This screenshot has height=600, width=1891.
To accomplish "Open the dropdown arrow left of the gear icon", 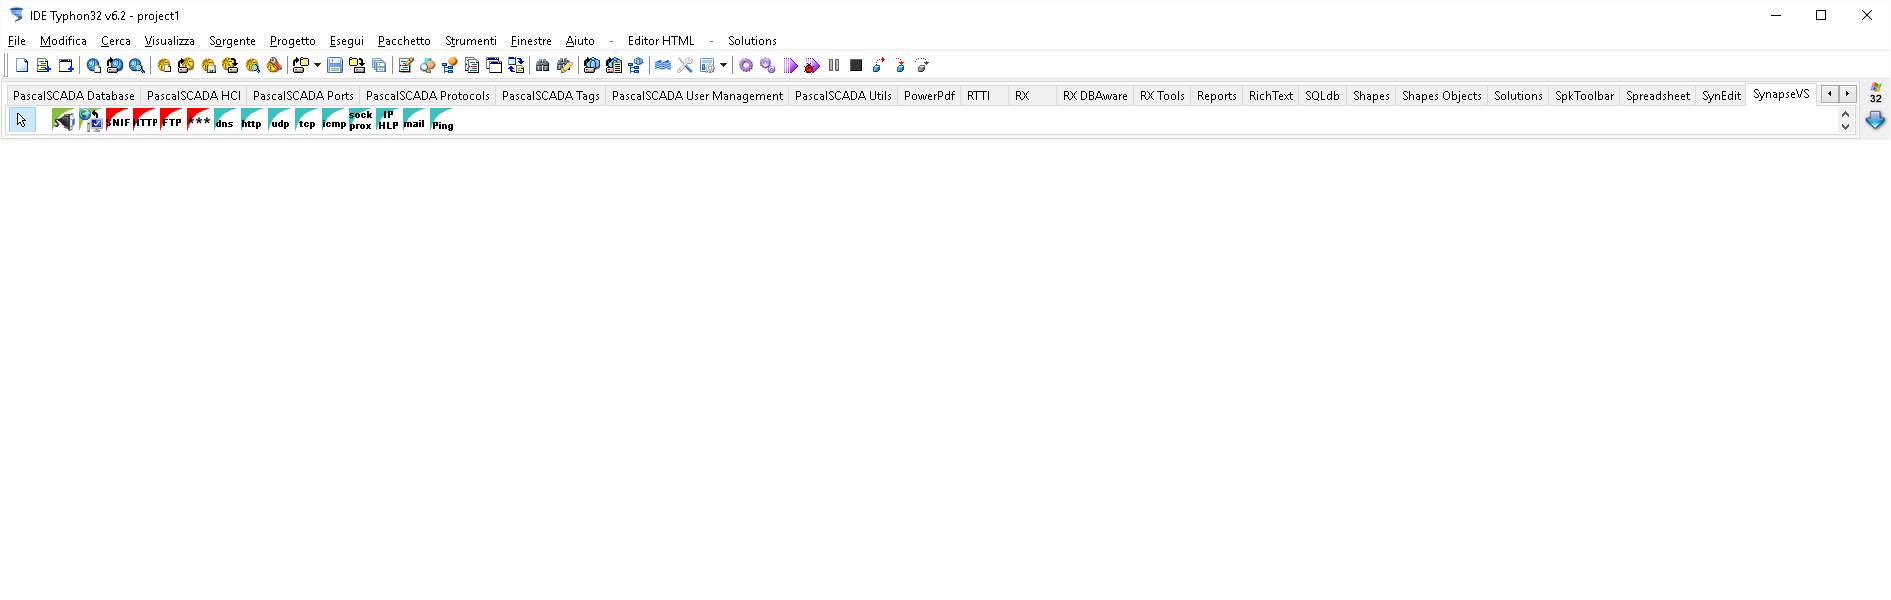I will pos(723,66).
